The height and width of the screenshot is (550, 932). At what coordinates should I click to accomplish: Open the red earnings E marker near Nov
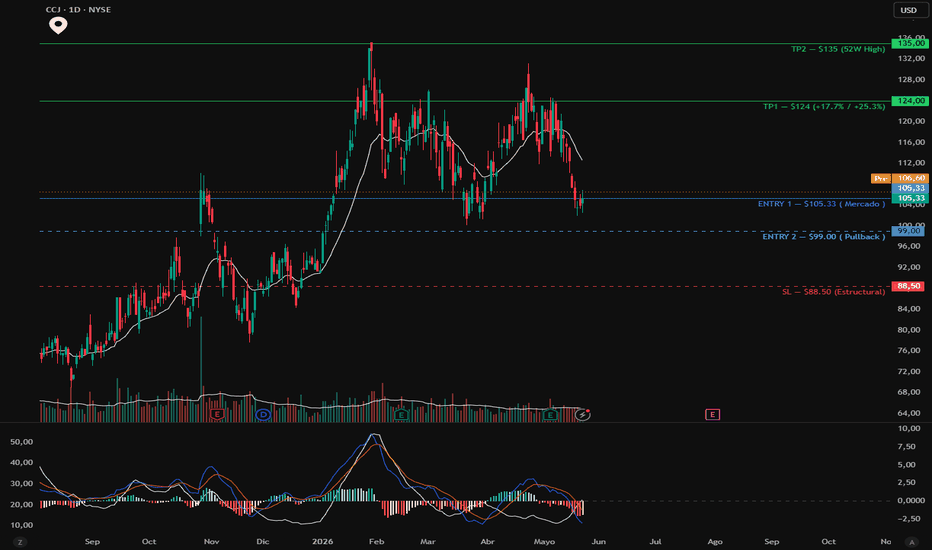click(217, 414)
